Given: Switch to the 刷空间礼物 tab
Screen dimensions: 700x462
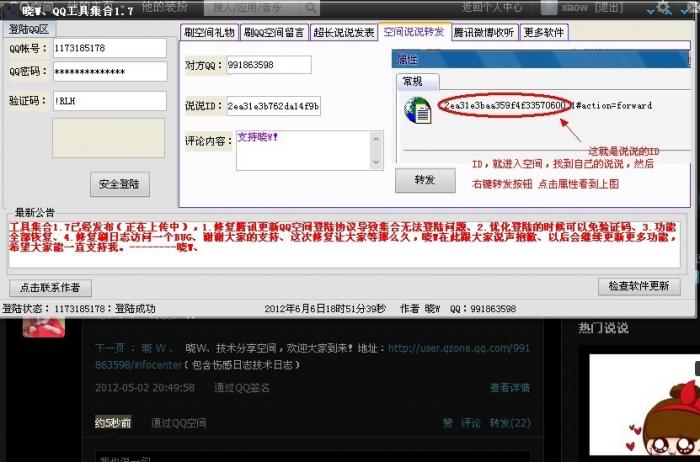Looking at the screenshot, I should point(209,32).
